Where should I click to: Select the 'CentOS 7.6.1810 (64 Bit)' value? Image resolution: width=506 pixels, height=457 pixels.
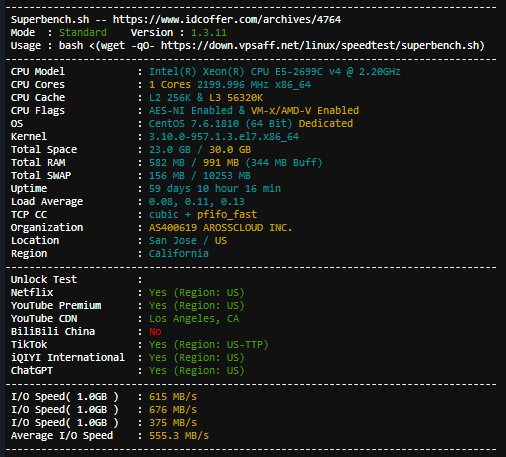(220, 124)
